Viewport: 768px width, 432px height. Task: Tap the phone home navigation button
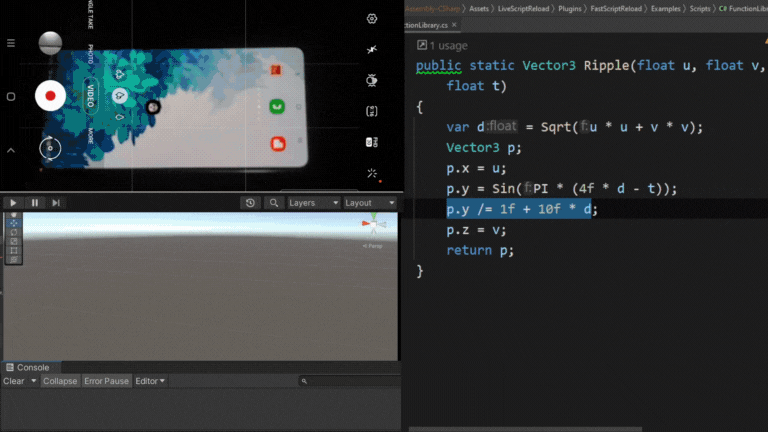tap(11, 96)
